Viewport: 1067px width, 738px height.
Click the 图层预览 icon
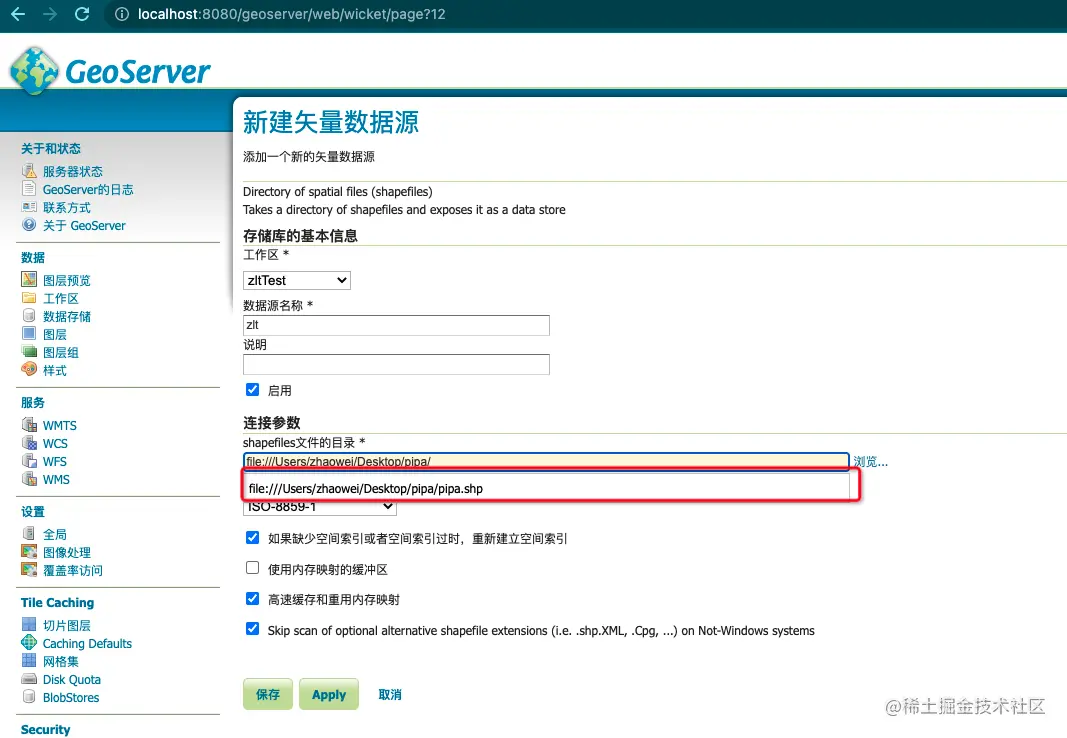[29, 279]
